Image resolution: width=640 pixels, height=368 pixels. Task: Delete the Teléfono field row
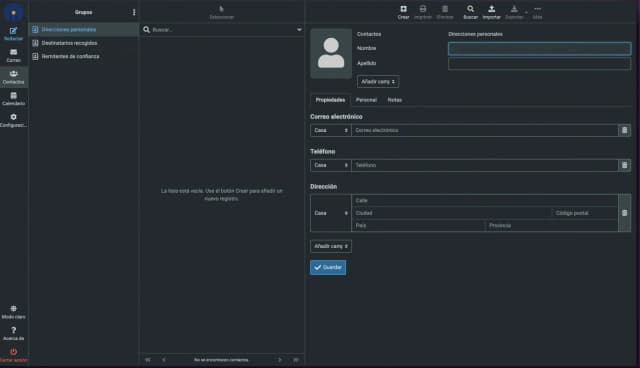624,165
